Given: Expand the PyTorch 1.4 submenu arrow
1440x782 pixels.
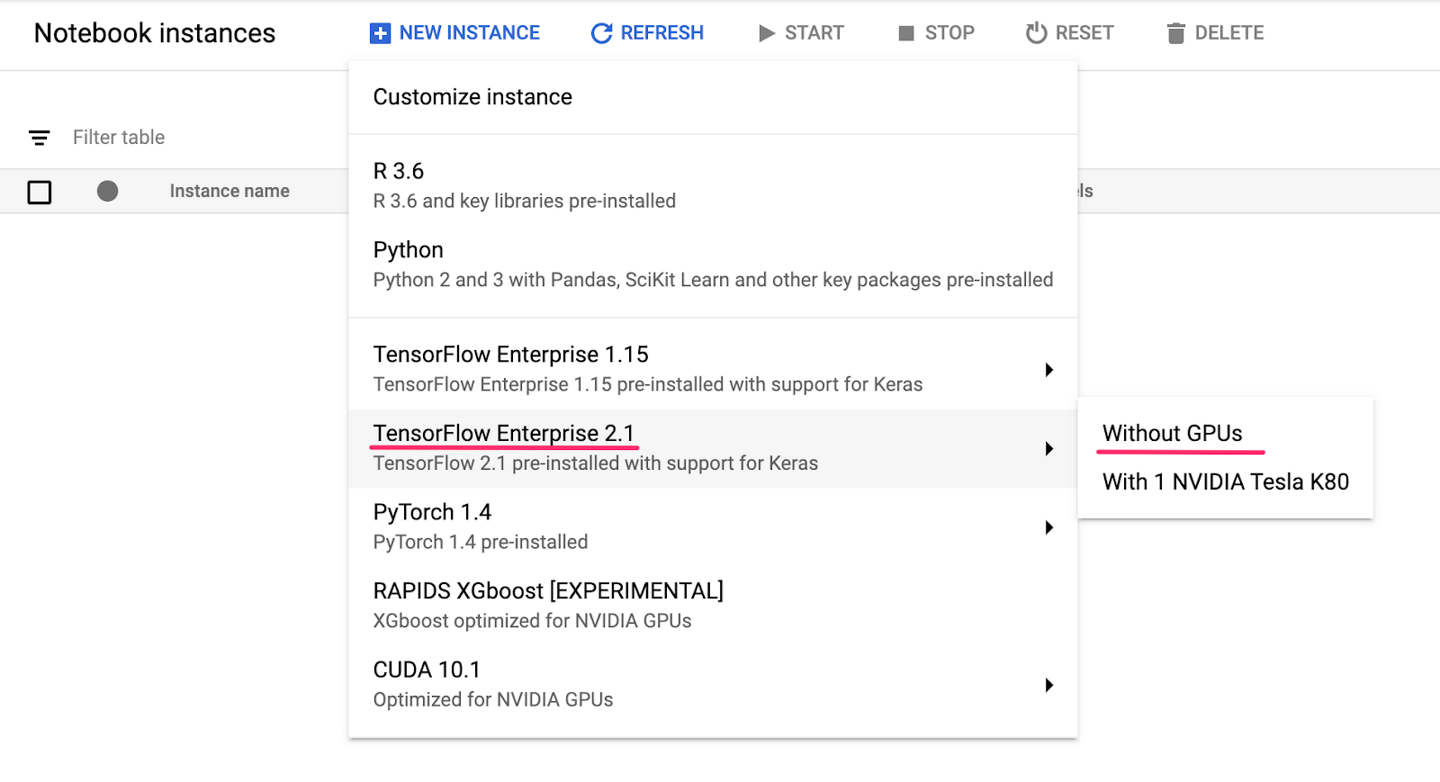Looking at the screenshot, I should click(x=1049, y=527).
